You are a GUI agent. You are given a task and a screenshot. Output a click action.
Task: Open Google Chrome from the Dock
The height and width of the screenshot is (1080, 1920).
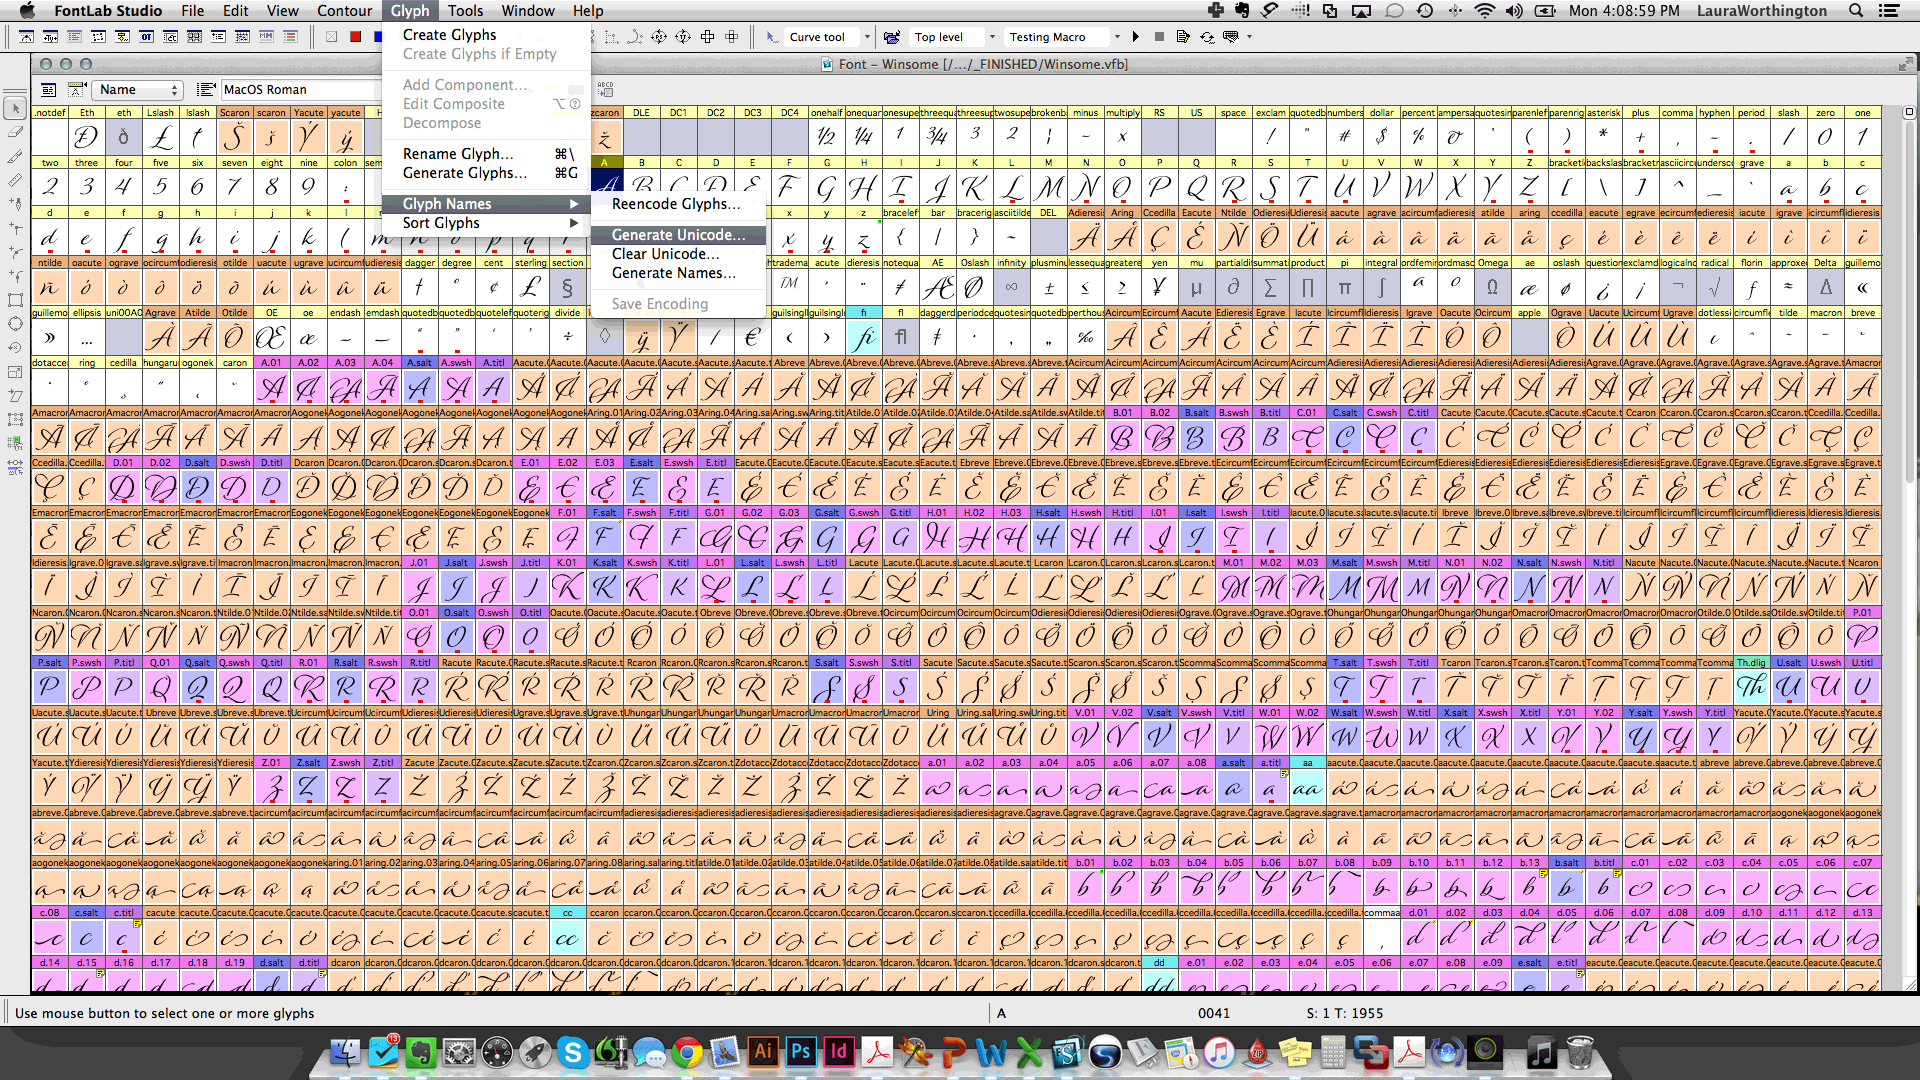tap(687, 1051)
